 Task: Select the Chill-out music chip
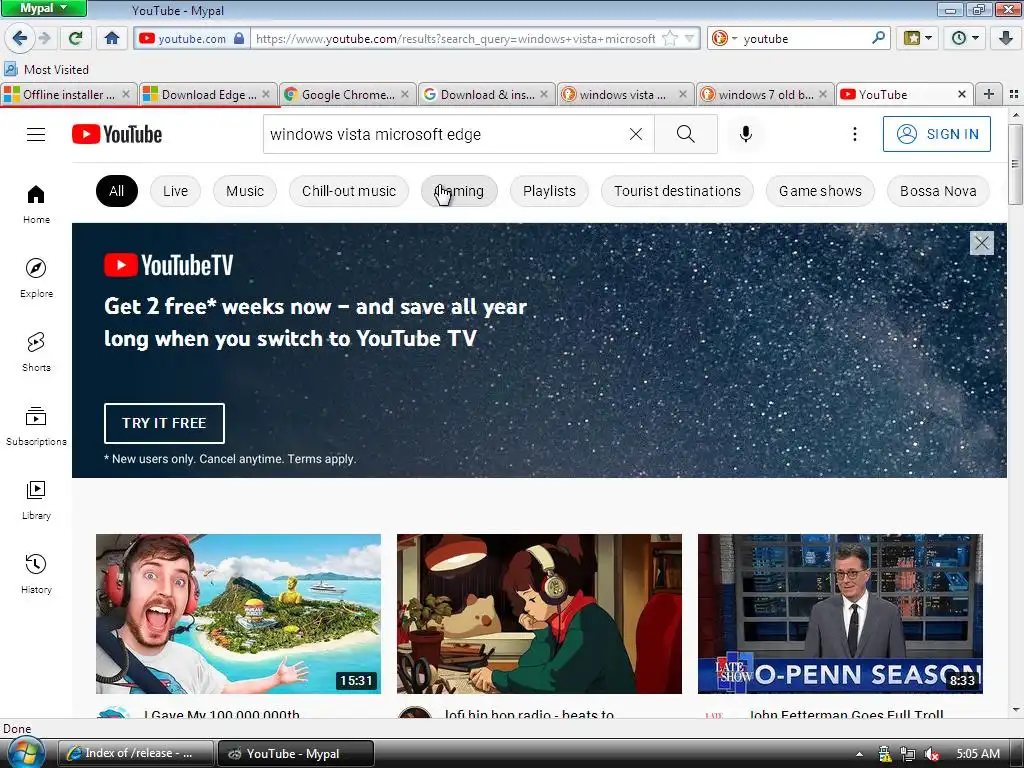[x=349, y=191]
